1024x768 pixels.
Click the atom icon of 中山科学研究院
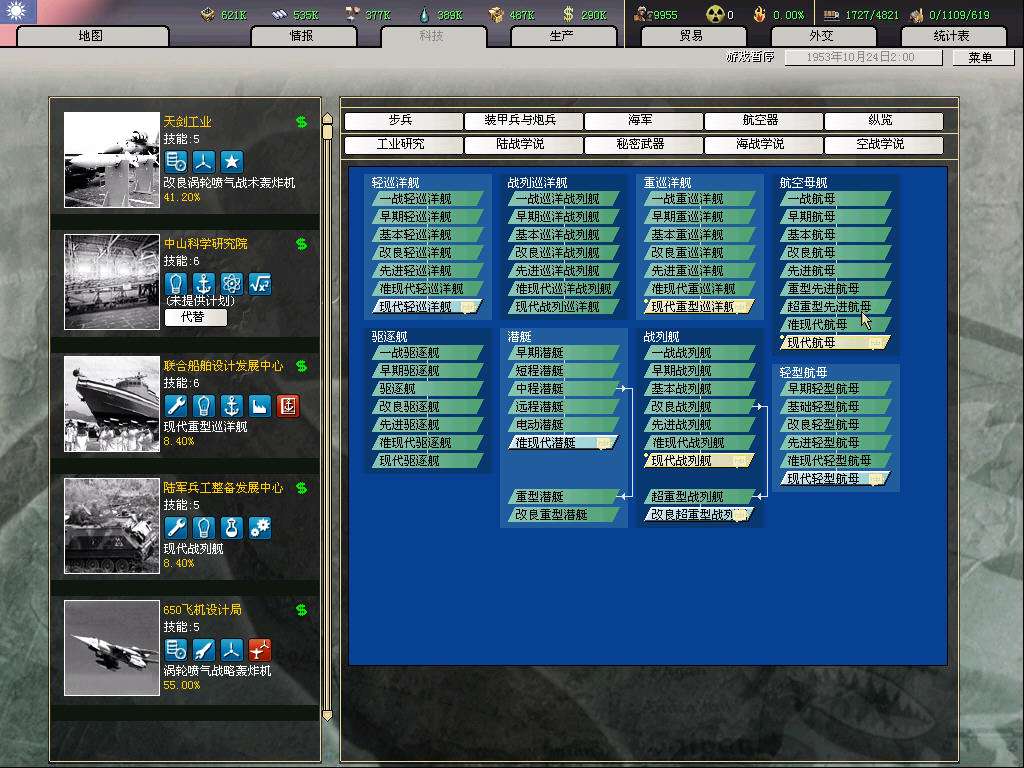pyautogui.click(x=232, y=284)
